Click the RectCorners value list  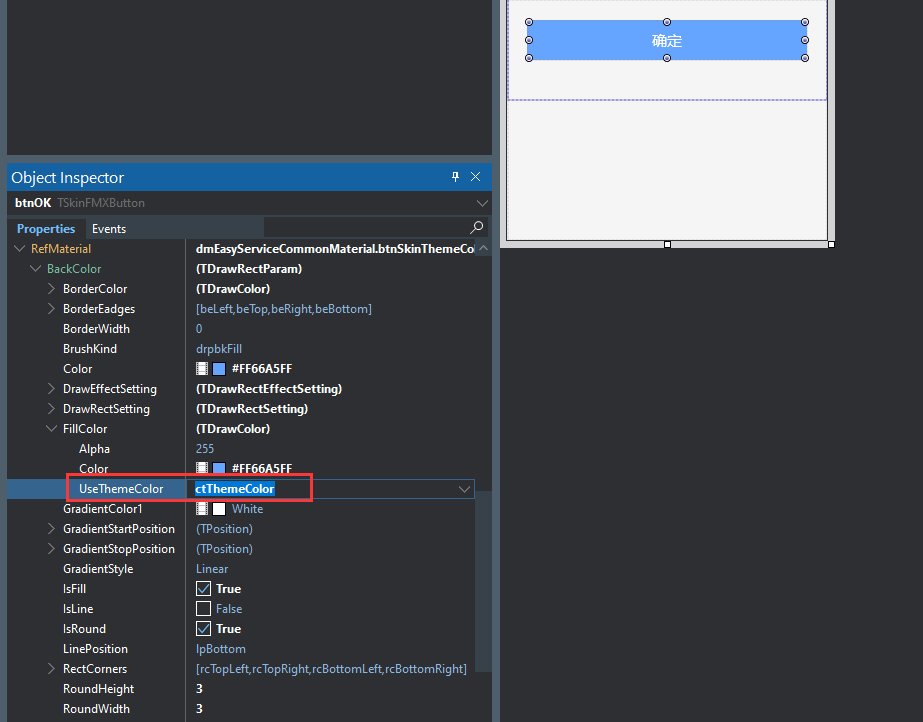pyautogui.click(x=331, y=668)
